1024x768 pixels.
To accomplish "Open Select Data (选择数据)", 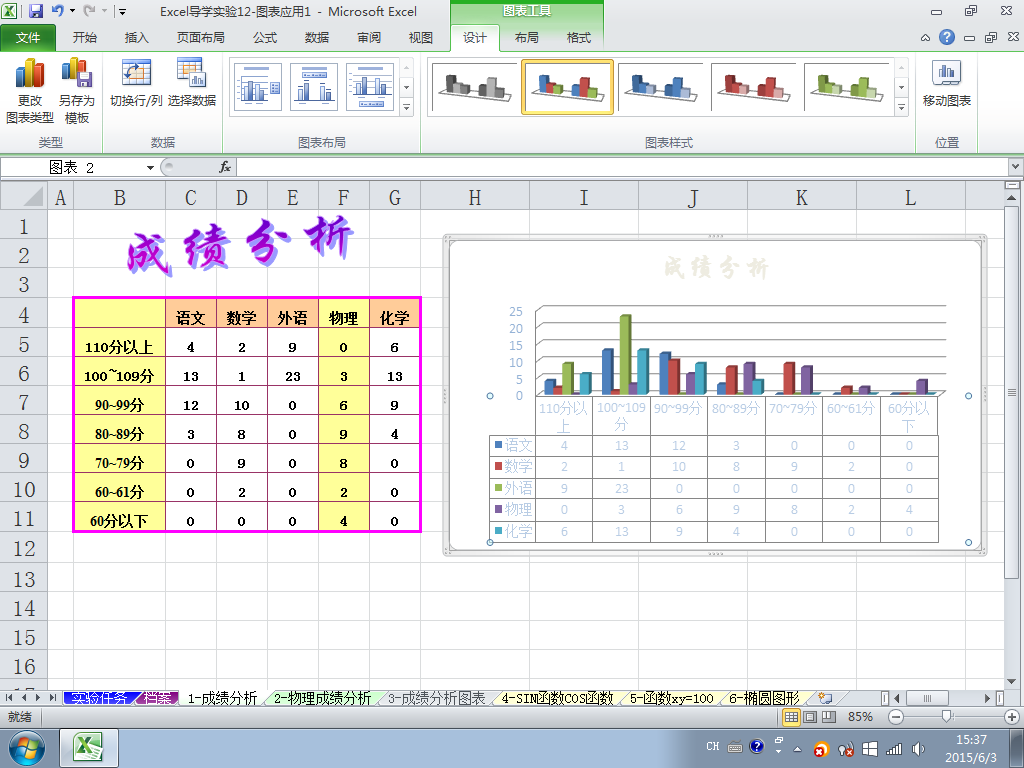I will click(x=191, y=83).
